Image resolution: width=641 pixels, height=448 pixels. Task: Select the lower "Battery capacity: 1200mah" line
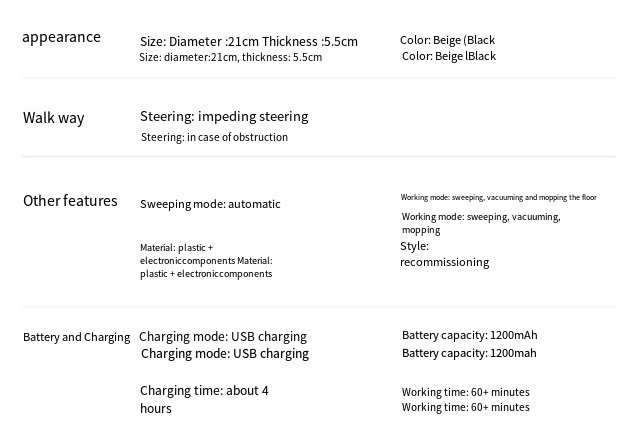(x=469, y=353)
